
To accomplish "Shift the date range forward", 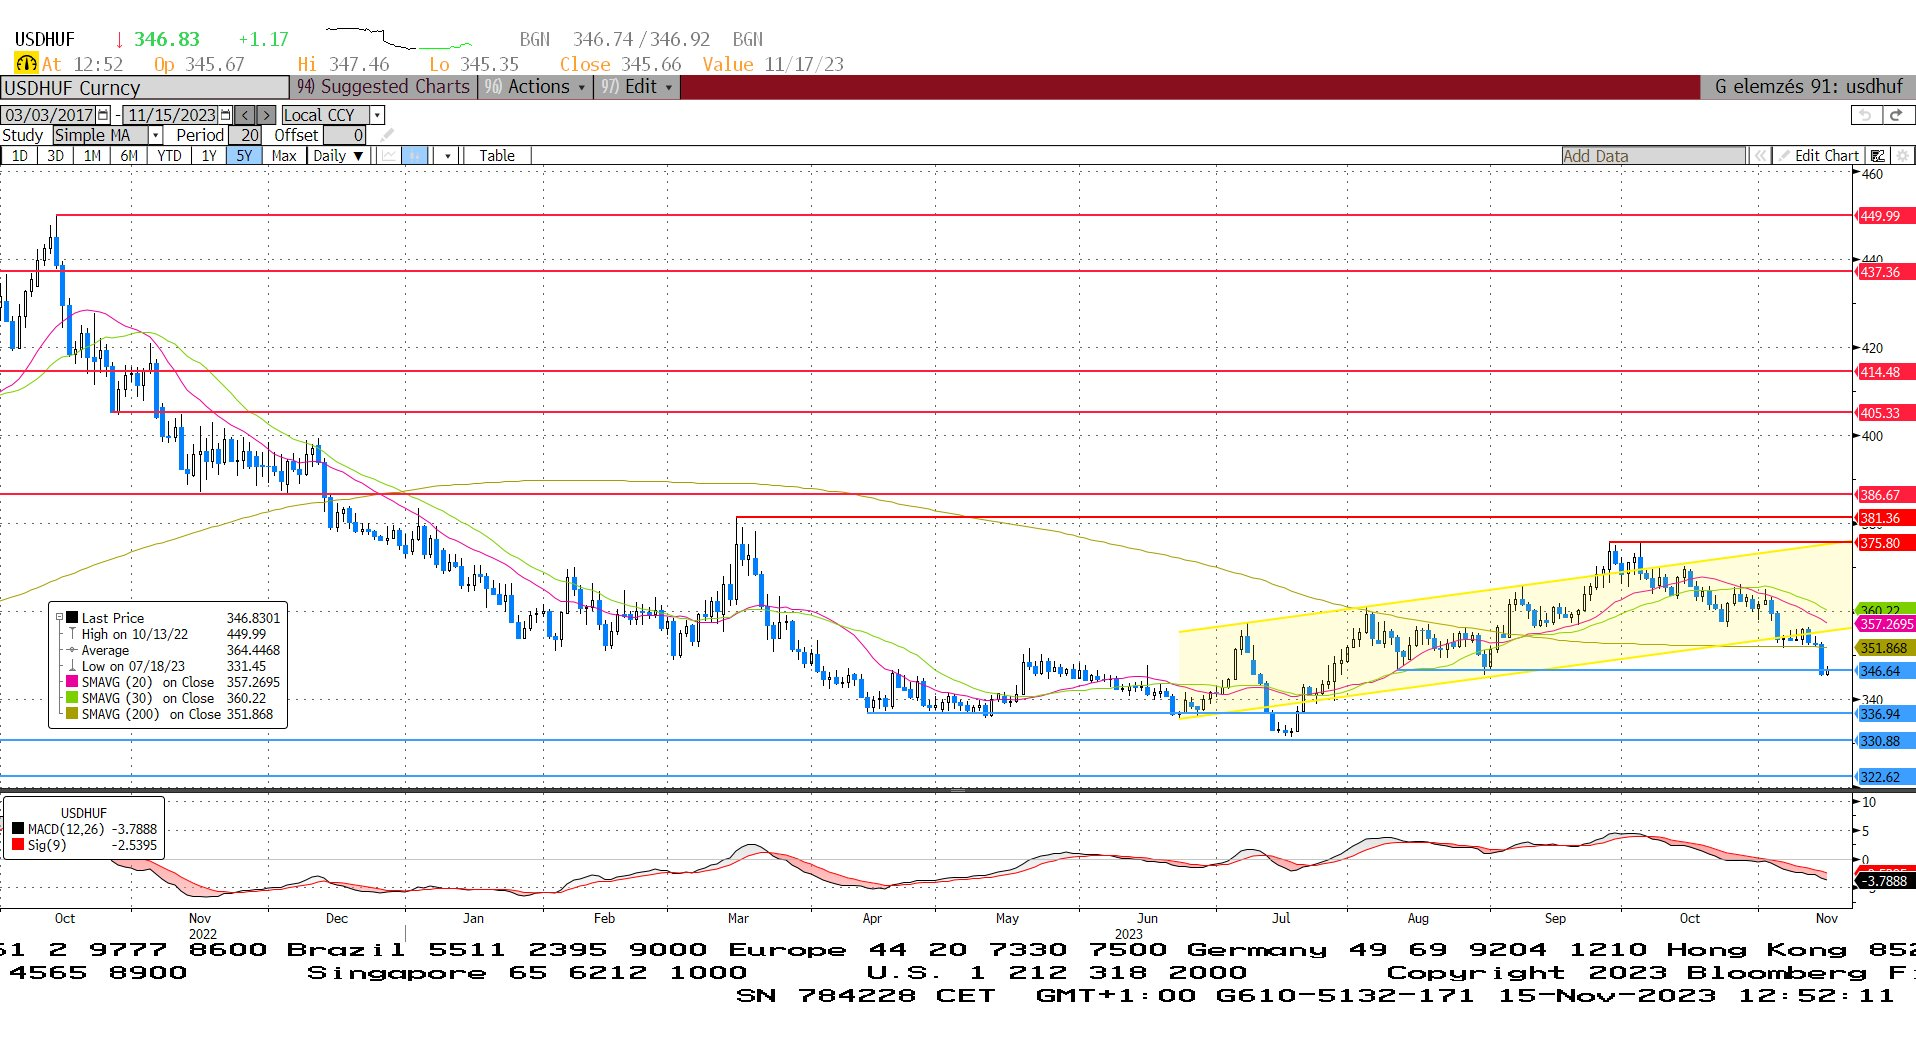I will point(266,115).
